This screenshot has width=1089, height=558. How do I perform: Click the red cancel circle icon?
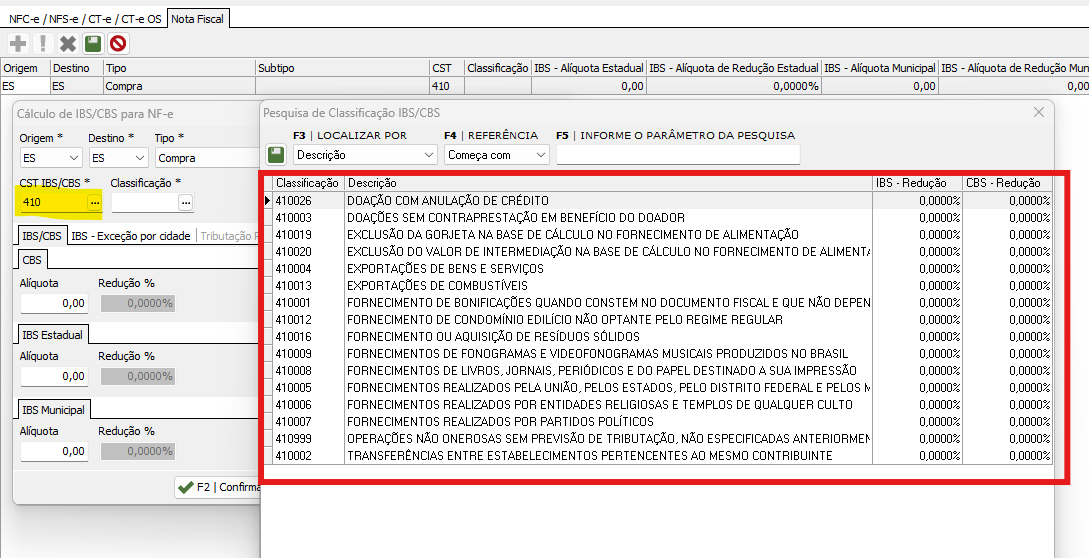[x=118, y=43]
